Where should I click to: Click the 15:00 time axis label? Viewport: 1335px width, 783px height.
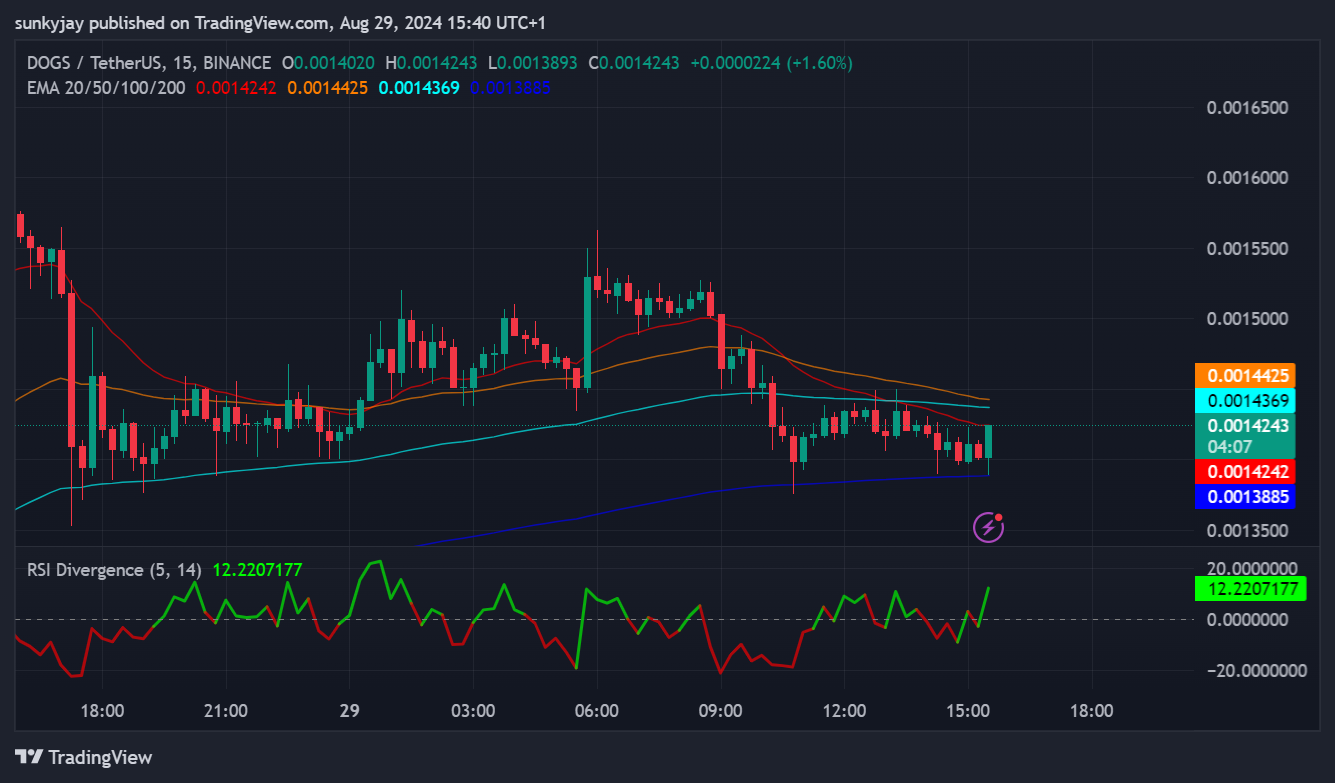coord(967,711)
